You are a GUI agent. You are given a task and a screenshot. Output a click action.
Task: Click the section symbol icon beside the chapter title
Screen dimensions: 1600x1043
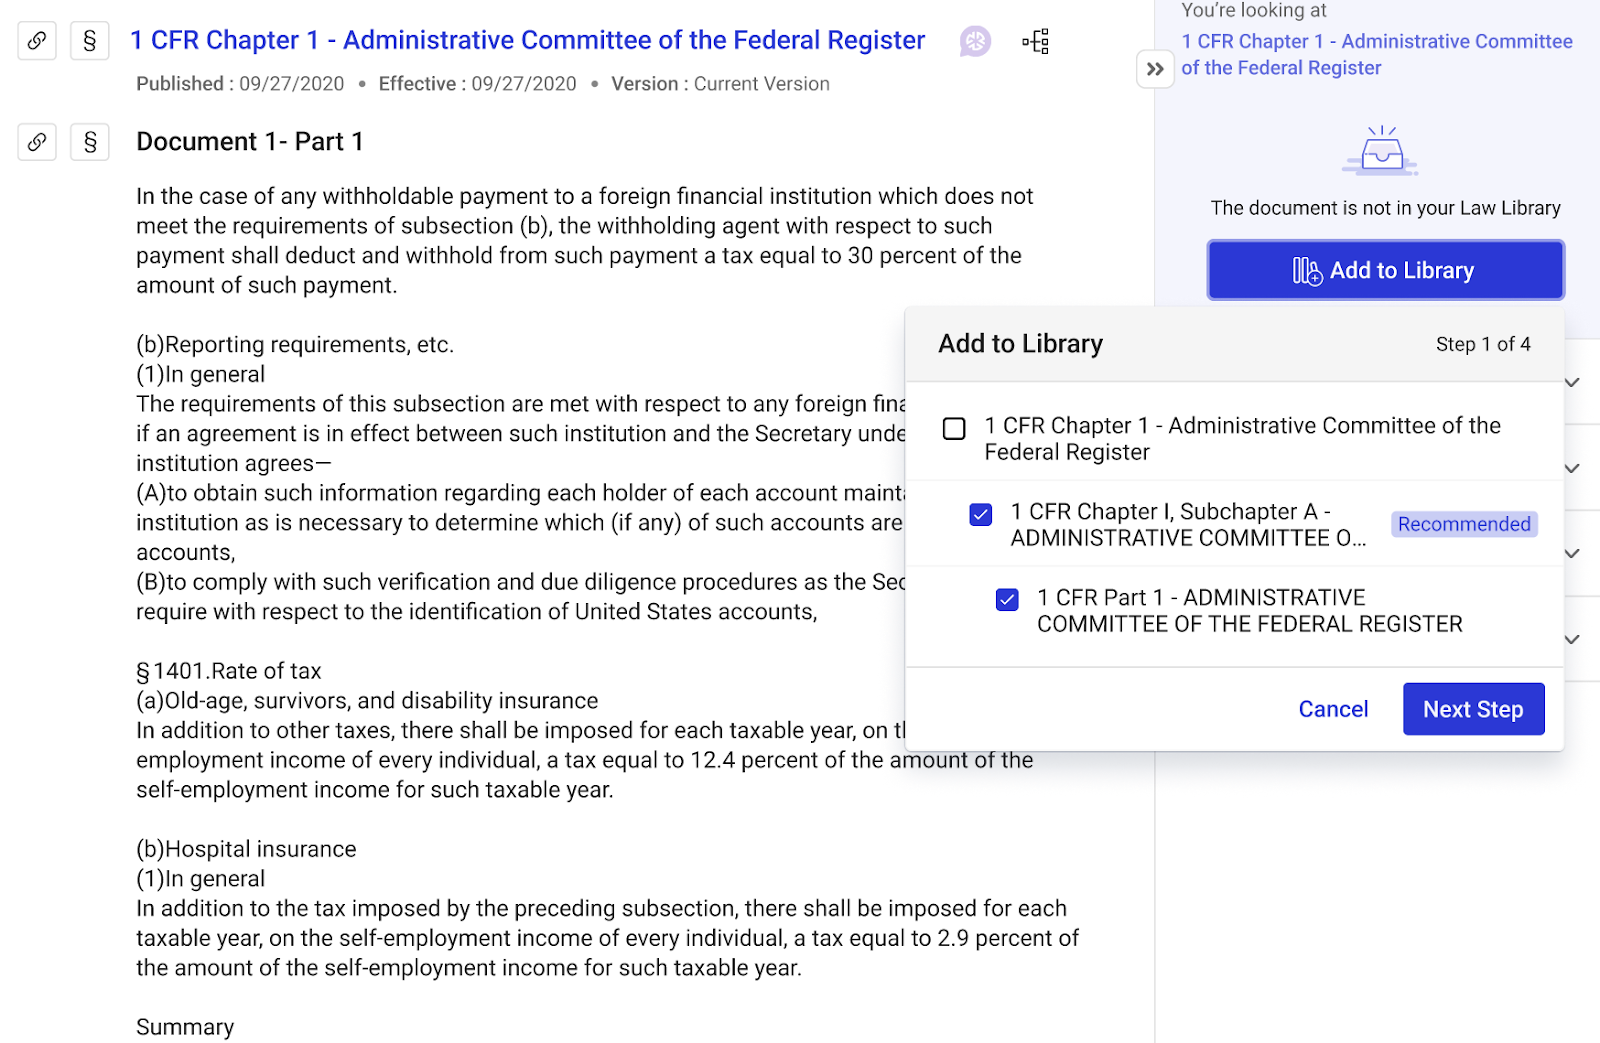point(90,41)
